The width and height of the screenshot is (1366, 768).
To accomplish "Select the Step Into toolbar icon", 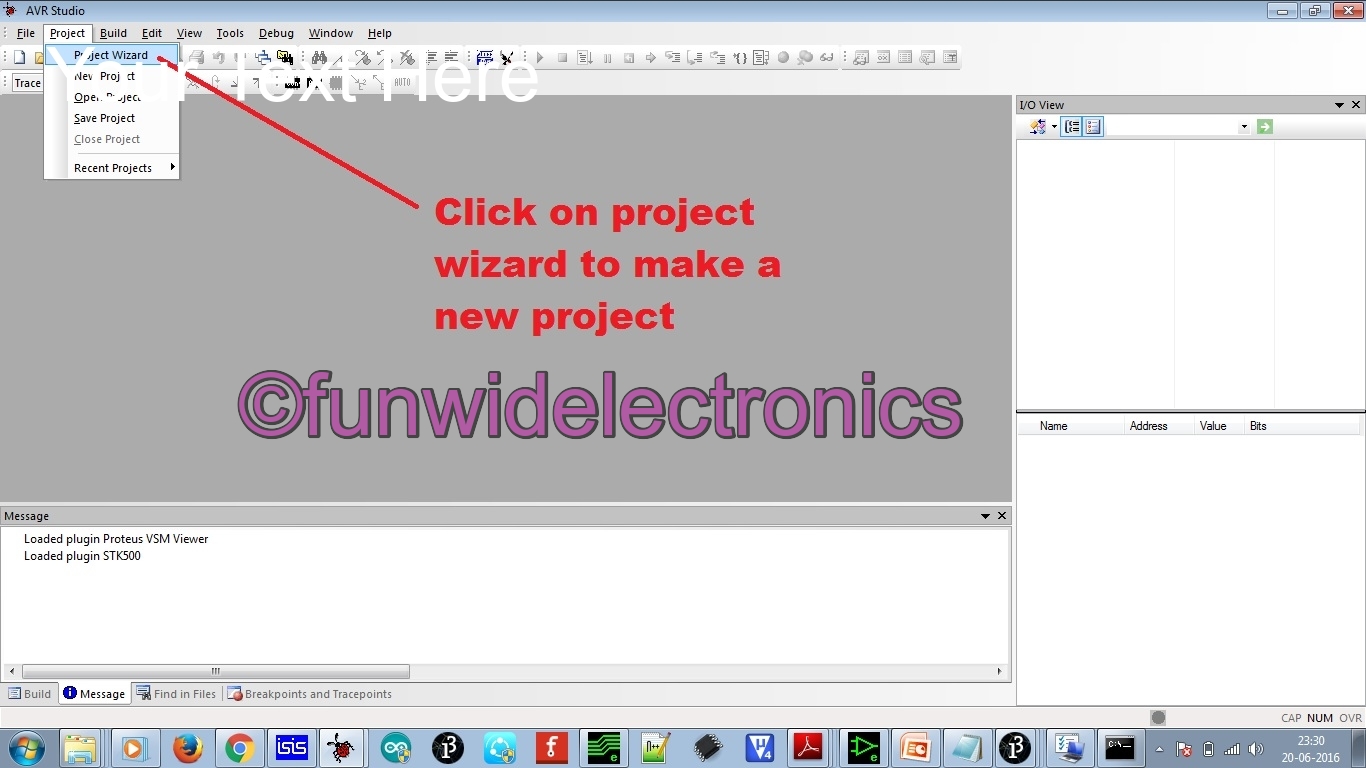I will click(x=672, y=57).
